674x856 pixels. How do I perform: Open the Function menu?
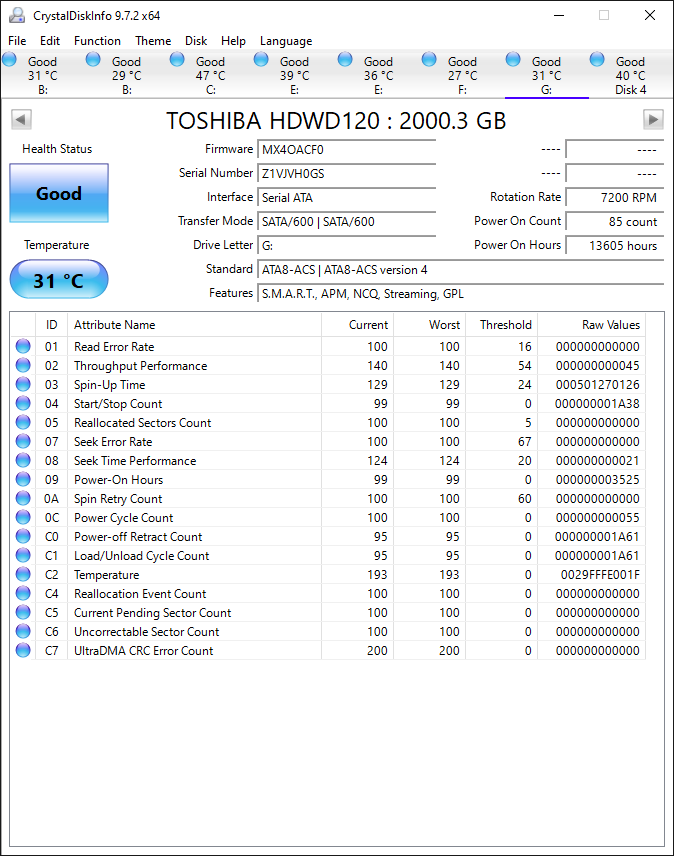[97, 41]
